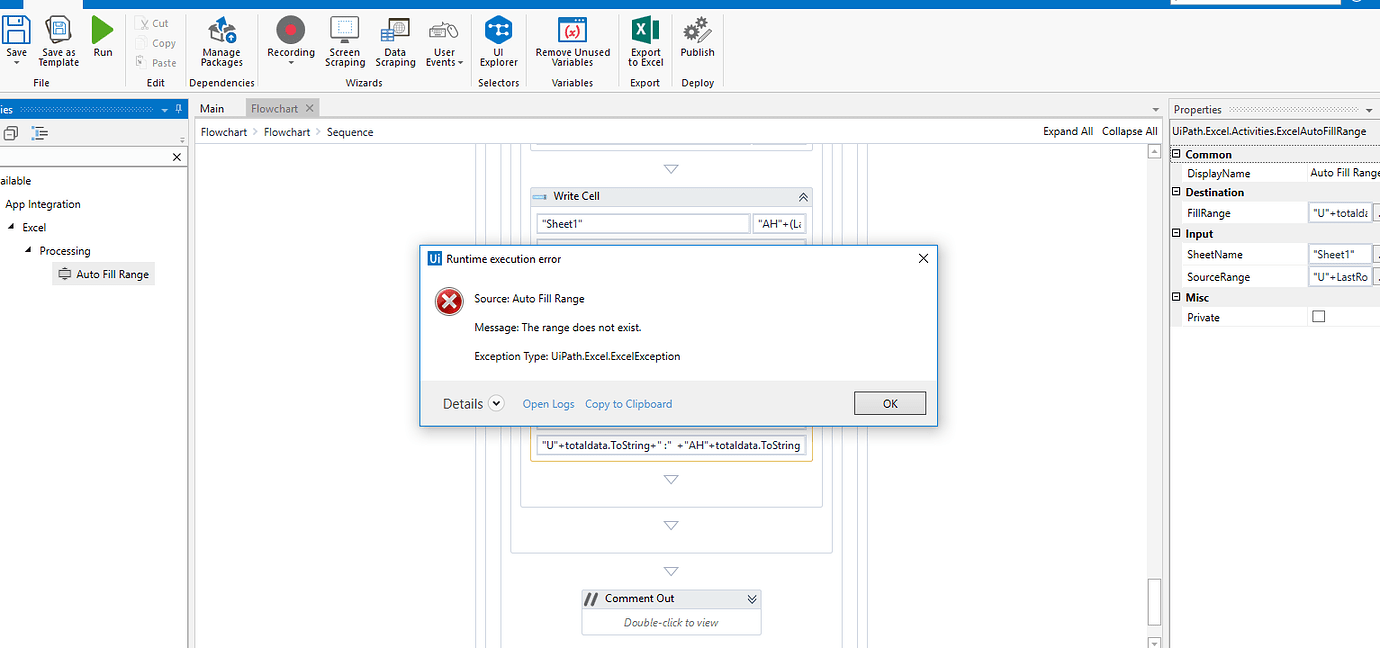Edit the SheetName property field
The height and width of the screenshot is (648, 1380).
(x=1340, y=254)
